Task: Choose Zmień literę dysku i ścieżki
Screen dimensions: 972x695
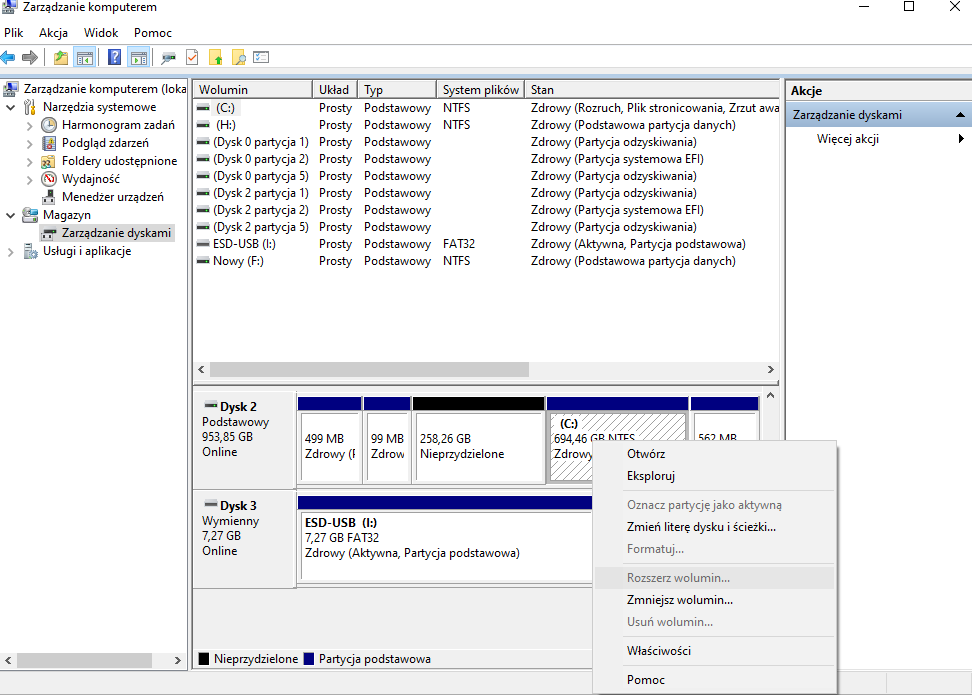Action: [x=714, y=527]
